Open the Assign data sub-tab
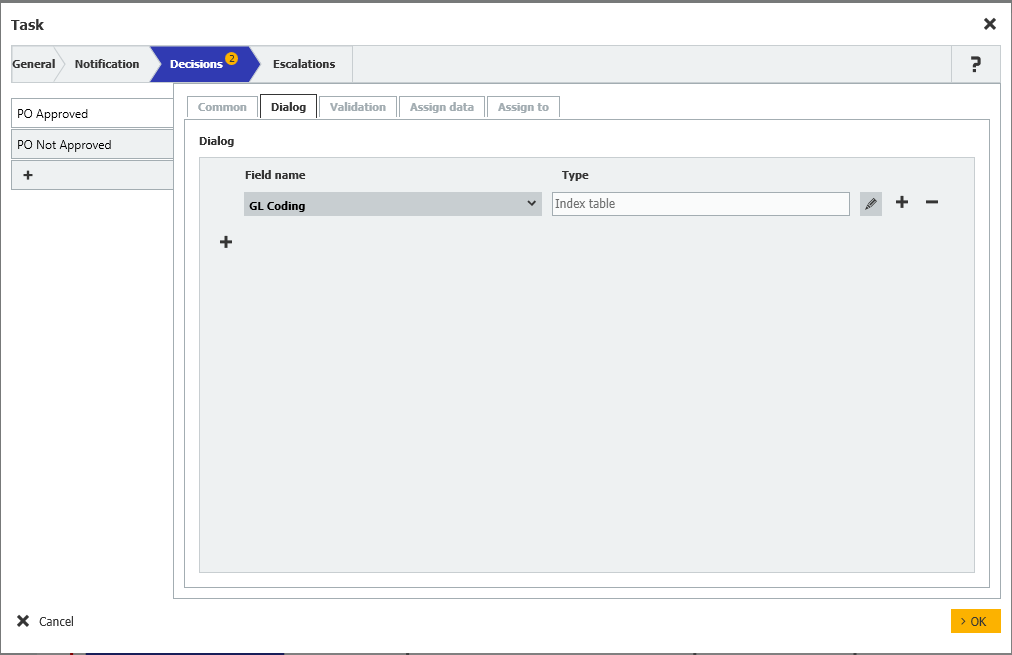1012x655 pixels. pyautogui.click(x=441, y=107)
